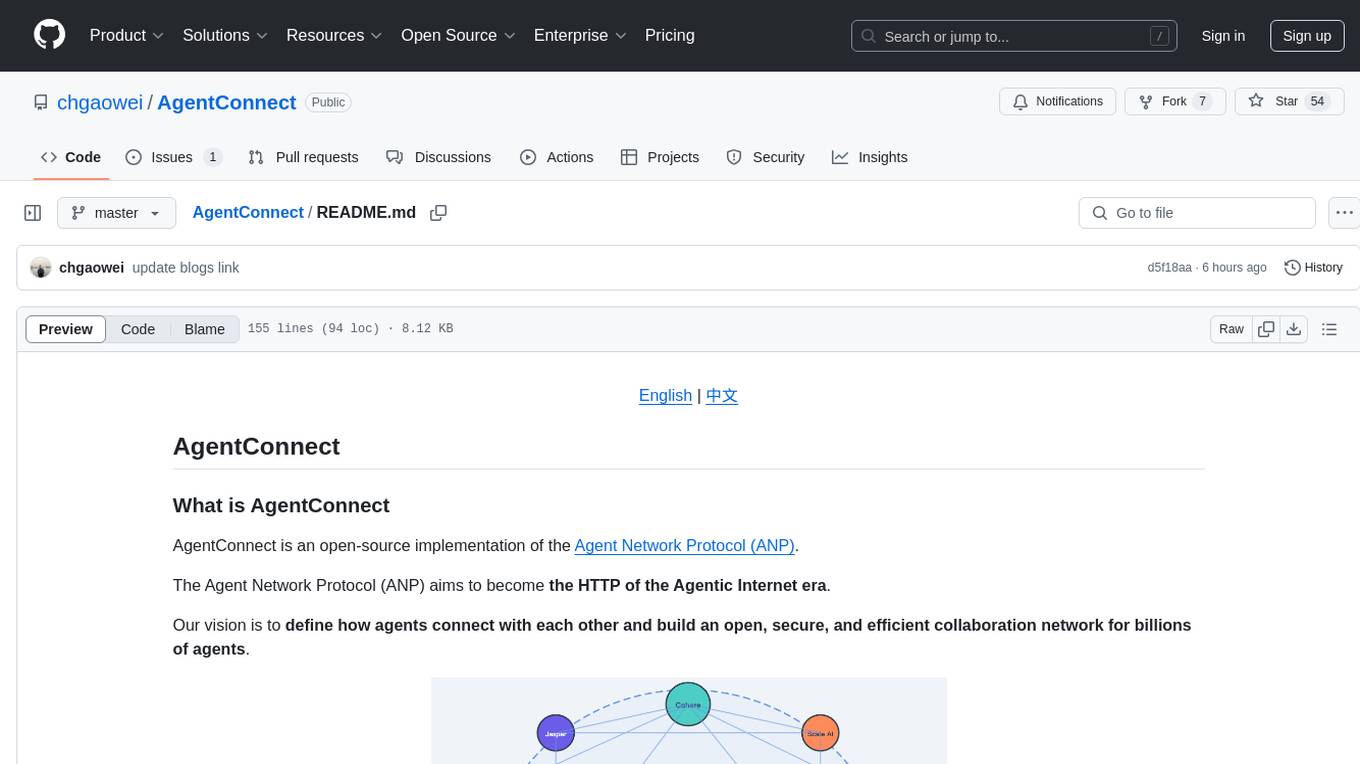Download the raw file icon
Image resolution: width=1360 pixels, height=764 pixels.
click(x=1293, y=329)
